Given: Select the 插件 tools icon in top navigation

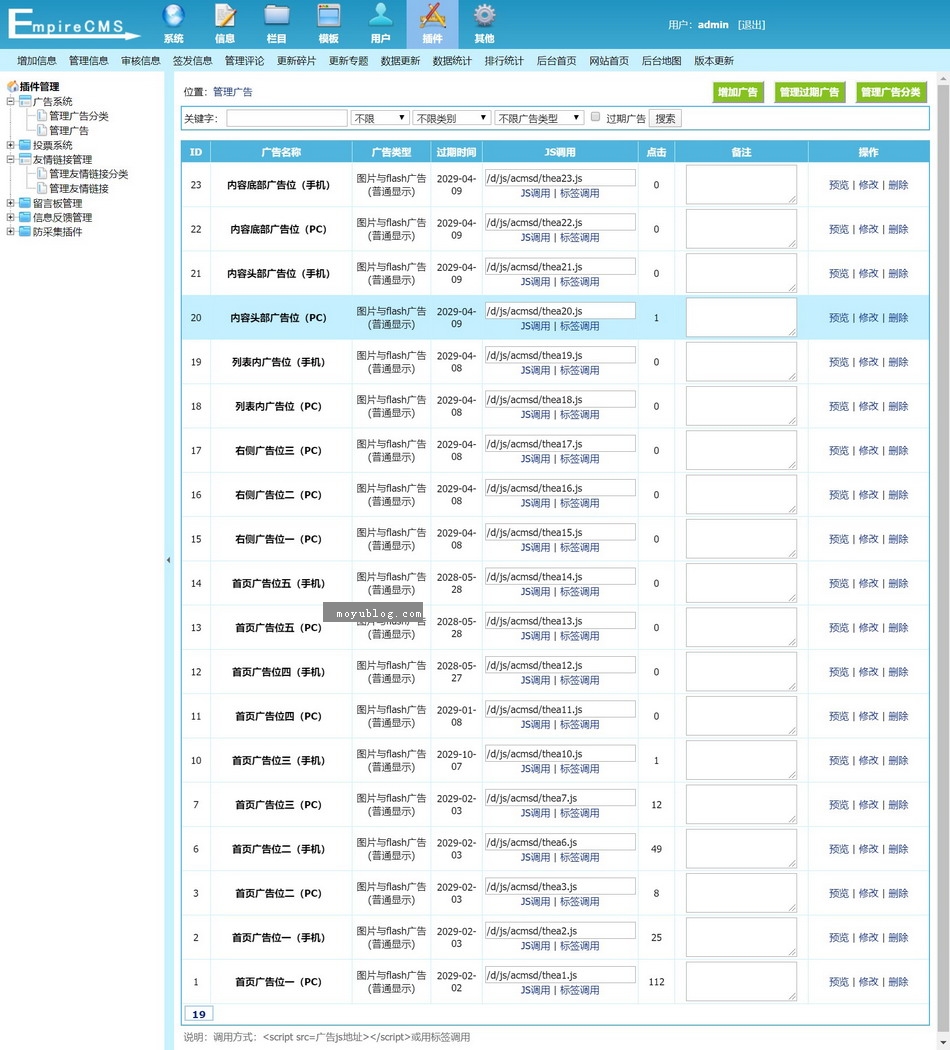Looking at the screenshot, I should click(x=432, y=15).
